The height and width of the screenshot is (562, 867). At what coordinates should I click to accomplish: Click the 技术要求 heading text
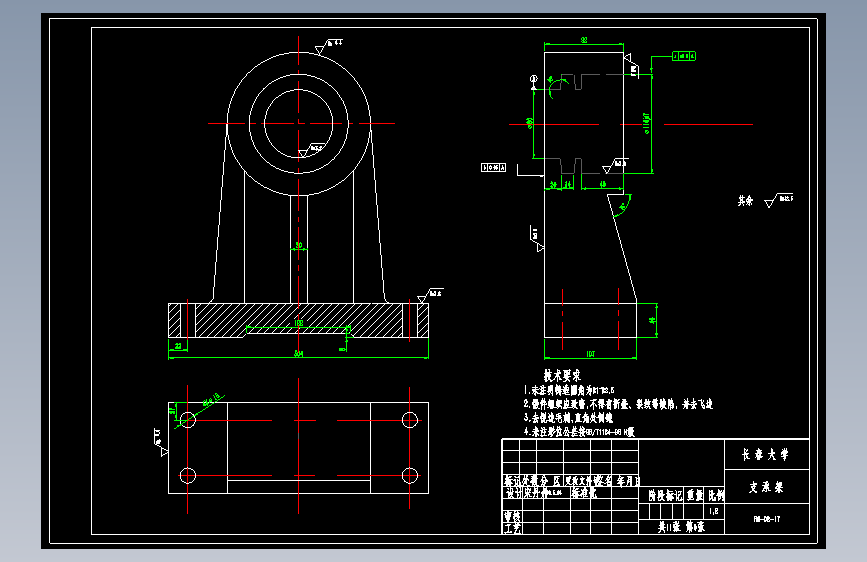pyautogui.click(x=562, y=376)
